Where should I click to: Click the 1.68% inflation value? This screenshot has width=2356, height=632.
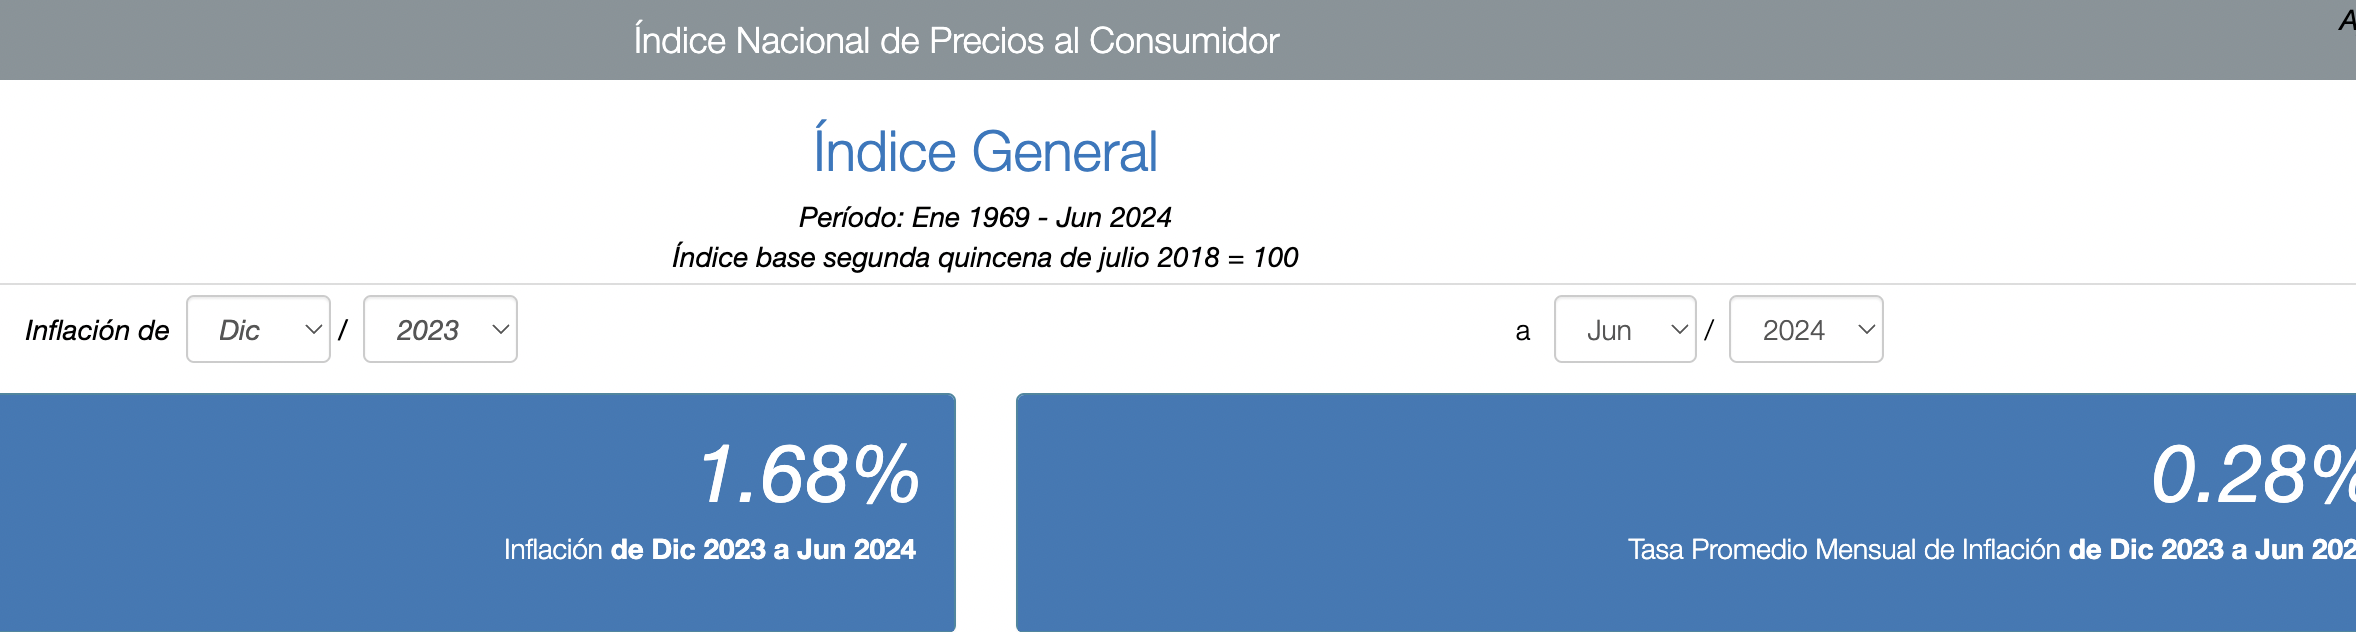coord(808,475)
